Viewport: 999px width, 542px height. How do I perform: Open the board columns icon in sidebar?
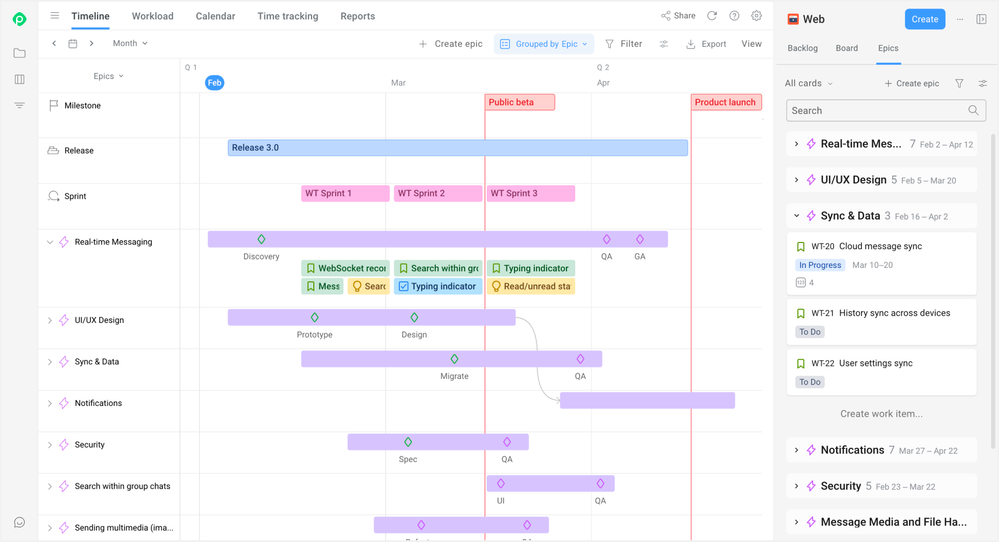[x=19, y=79]
